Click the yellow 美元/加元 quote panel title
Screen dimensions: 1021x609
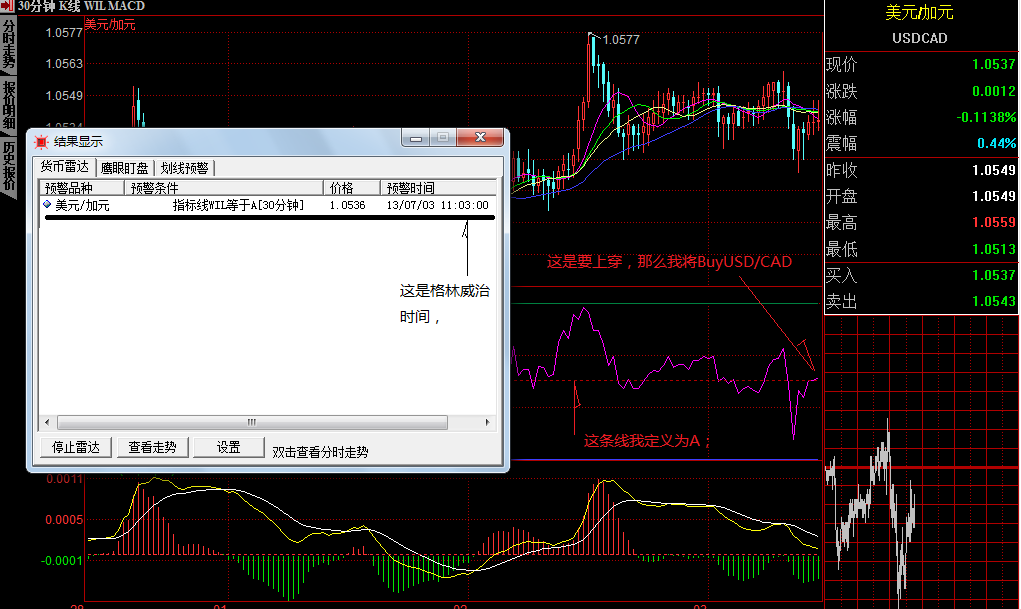pyautogui.click(x=919, y=12)
